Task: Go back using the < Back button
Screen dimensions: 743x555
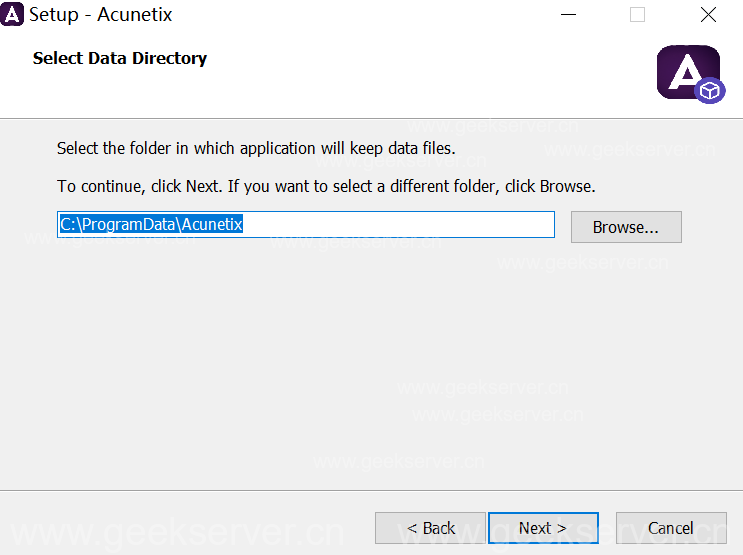Action: (430, 528)
